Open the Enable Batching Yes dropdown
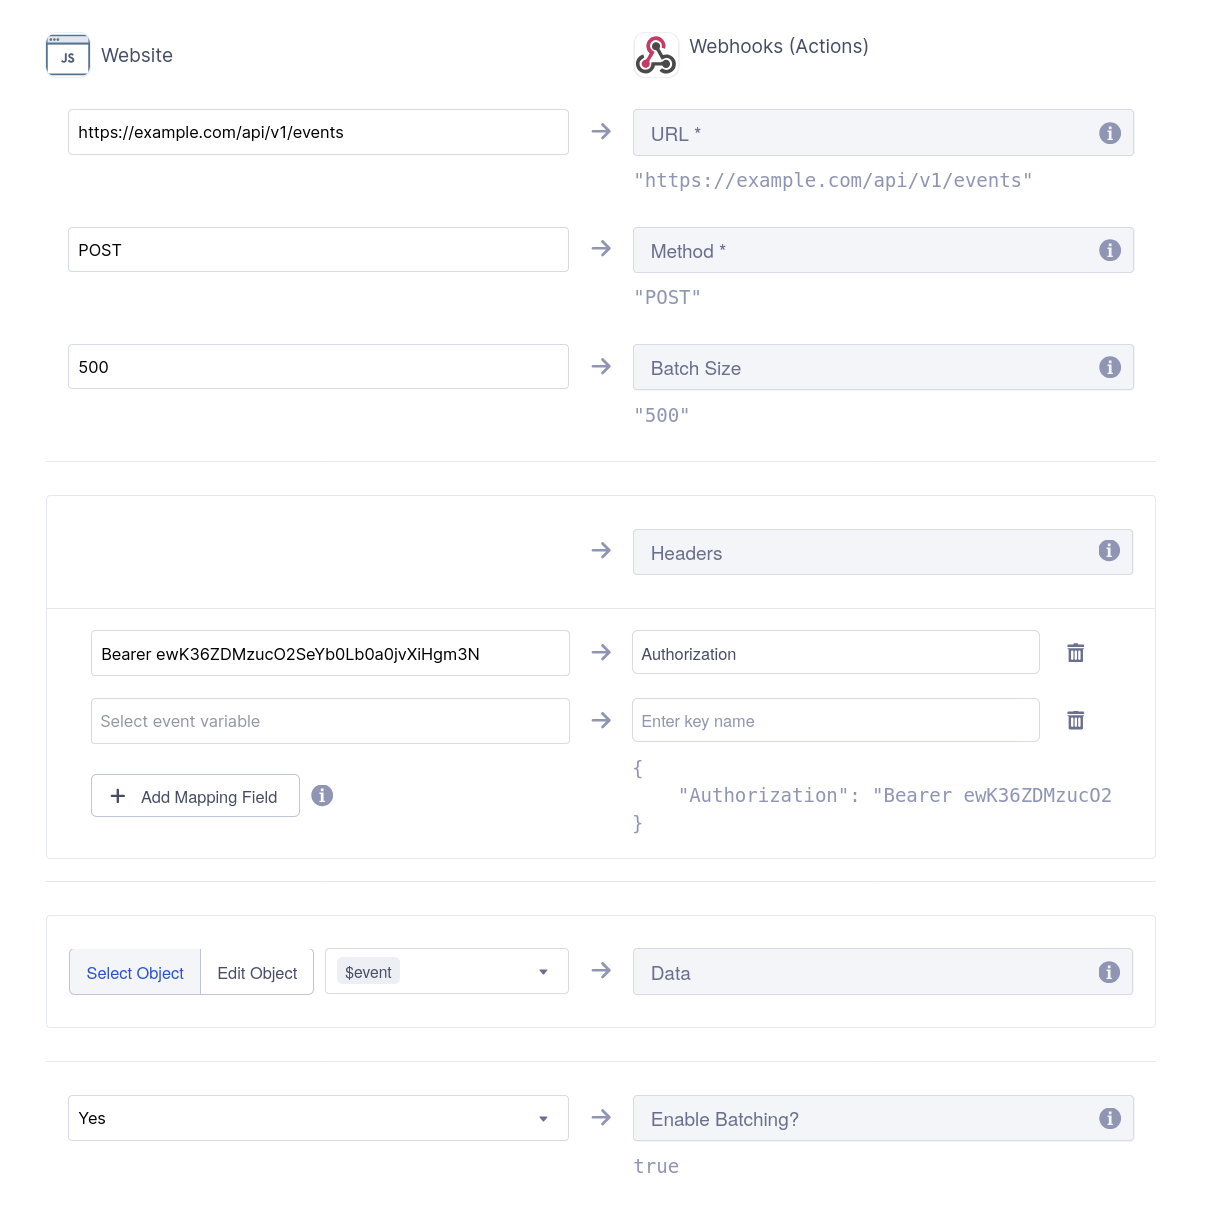 [318, 1118]
